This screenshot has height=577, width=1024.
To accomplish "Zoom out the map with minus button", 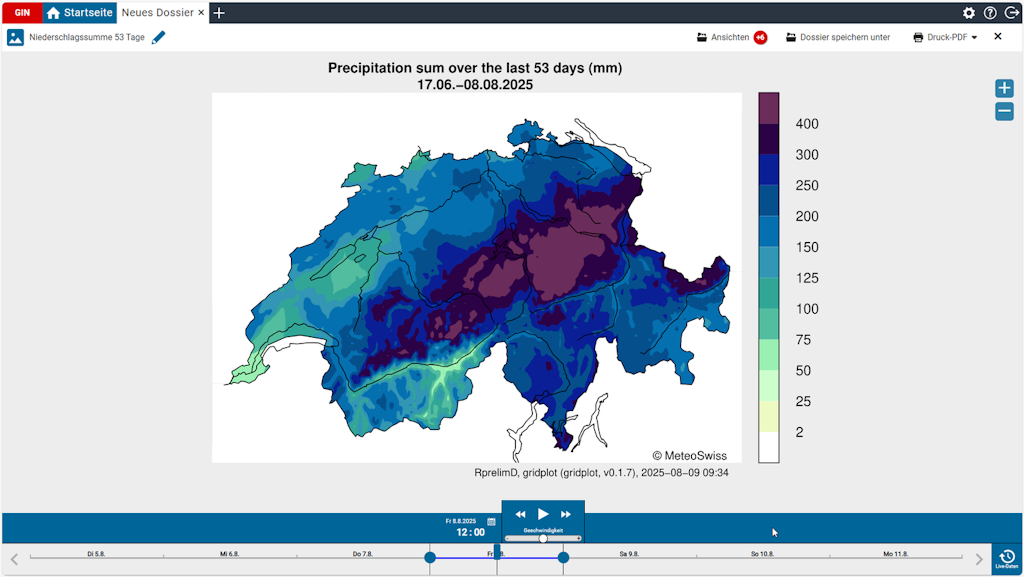I will pos(1004,112).
